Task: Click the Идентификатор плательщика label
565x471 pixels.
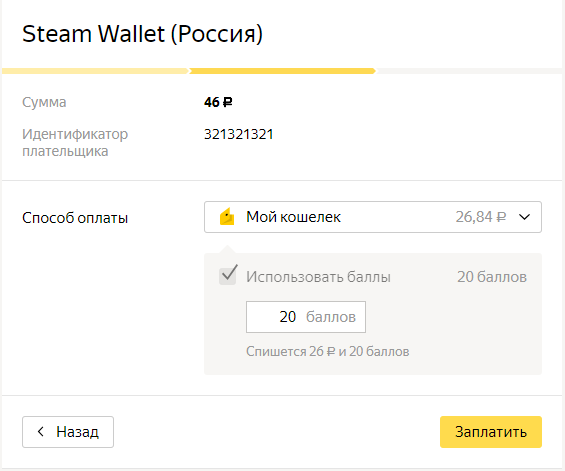Action: pyautogui.click(x=75, y=142)
